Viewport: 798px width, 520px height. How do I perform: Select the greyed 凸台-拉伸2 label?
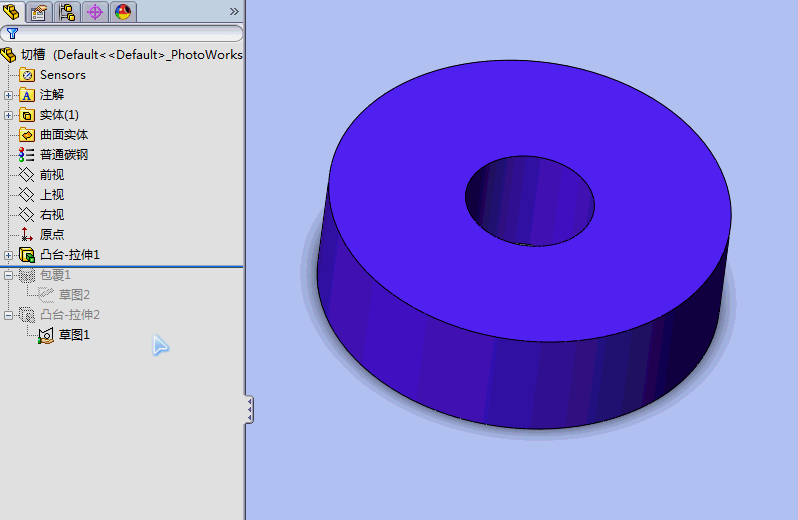coord(70,314)
